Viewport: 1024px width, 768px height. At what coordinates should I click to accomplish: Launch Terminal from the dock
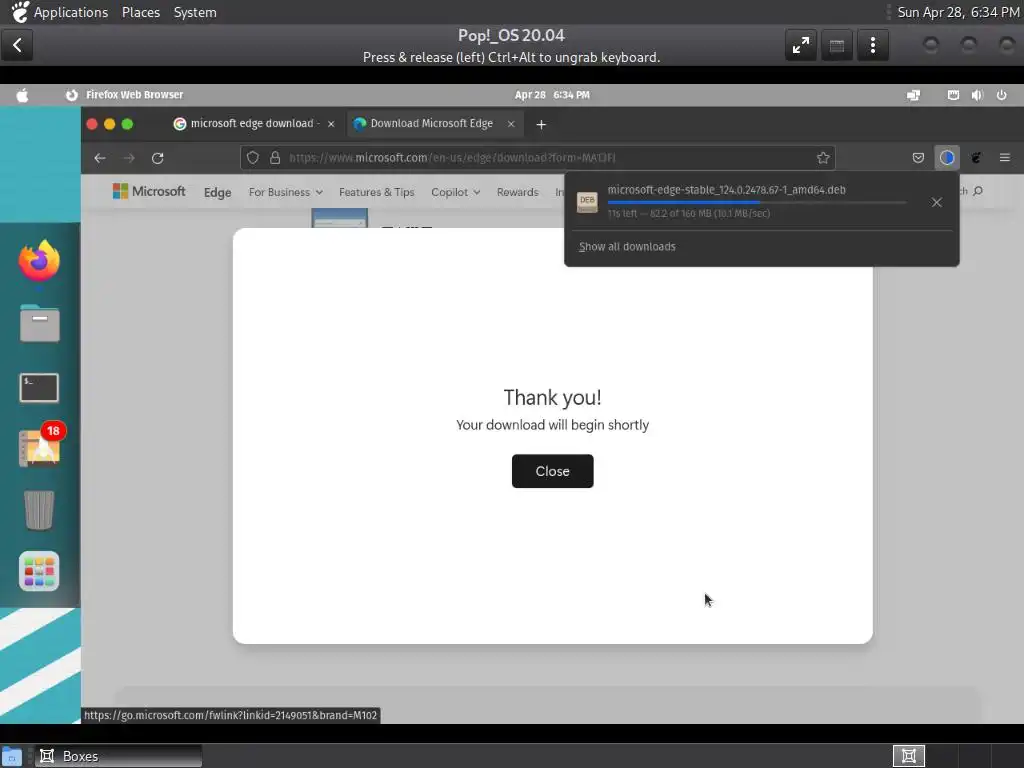pyautogui.click(x=39, y=388)
